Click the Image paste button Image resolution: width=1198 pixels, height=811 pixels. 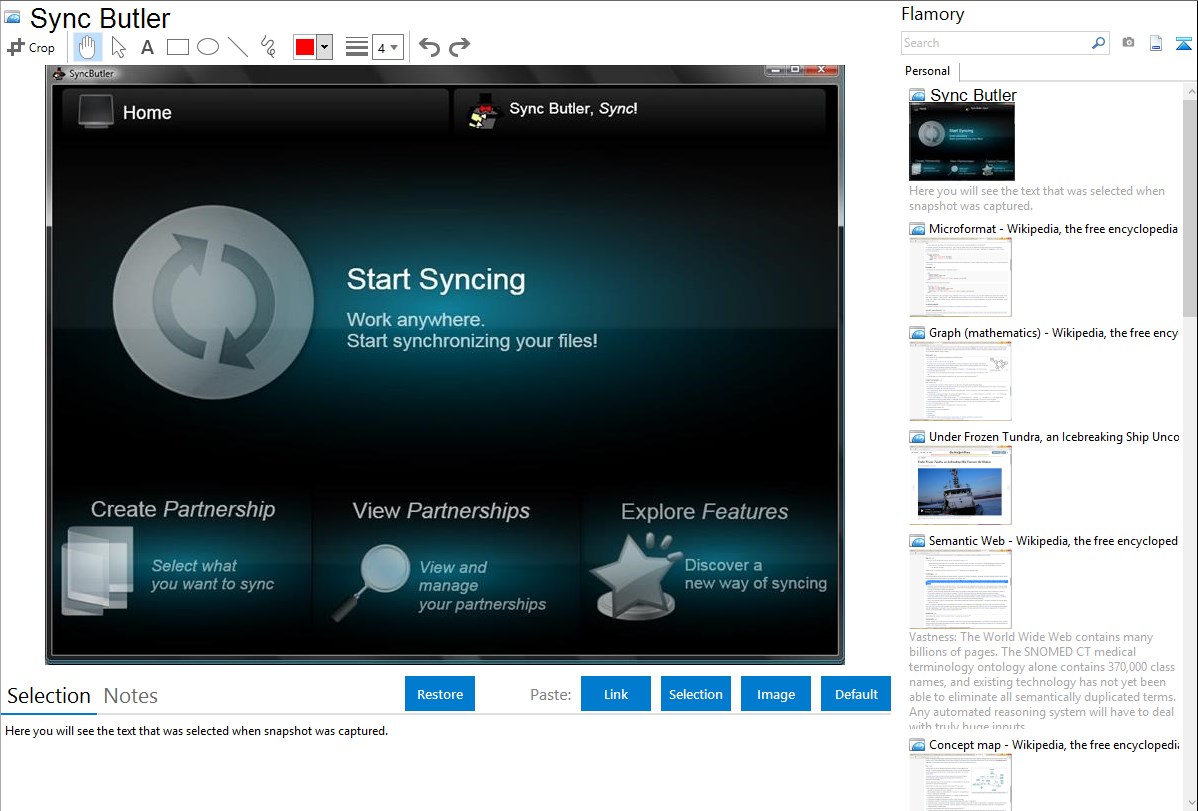[776, 694]
